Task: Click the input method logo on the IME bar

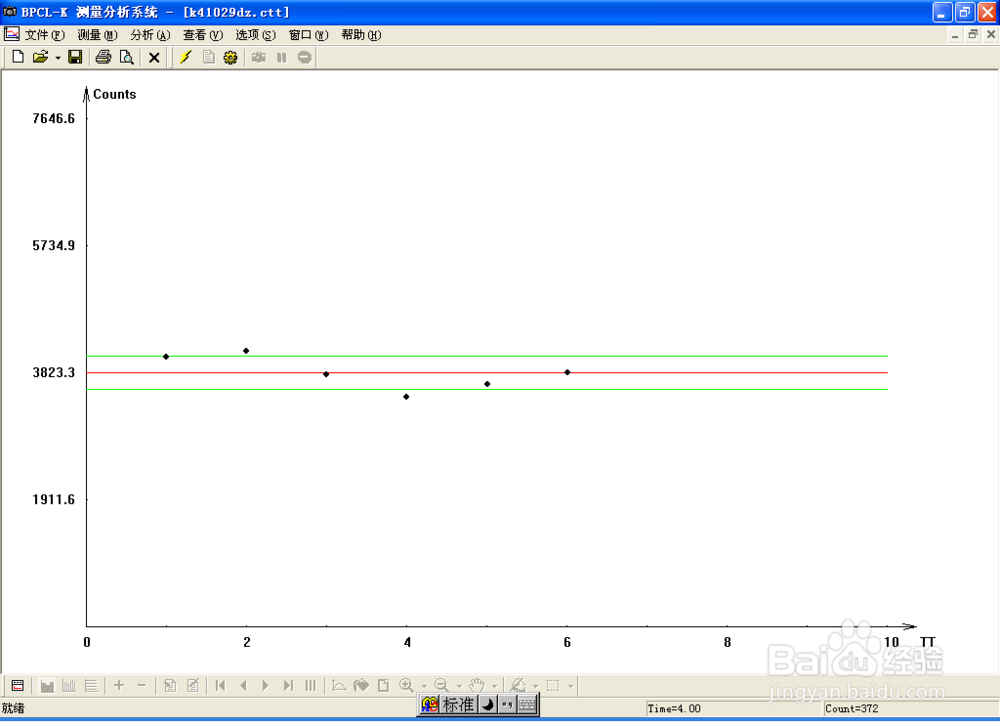Action: coord(430,704)
